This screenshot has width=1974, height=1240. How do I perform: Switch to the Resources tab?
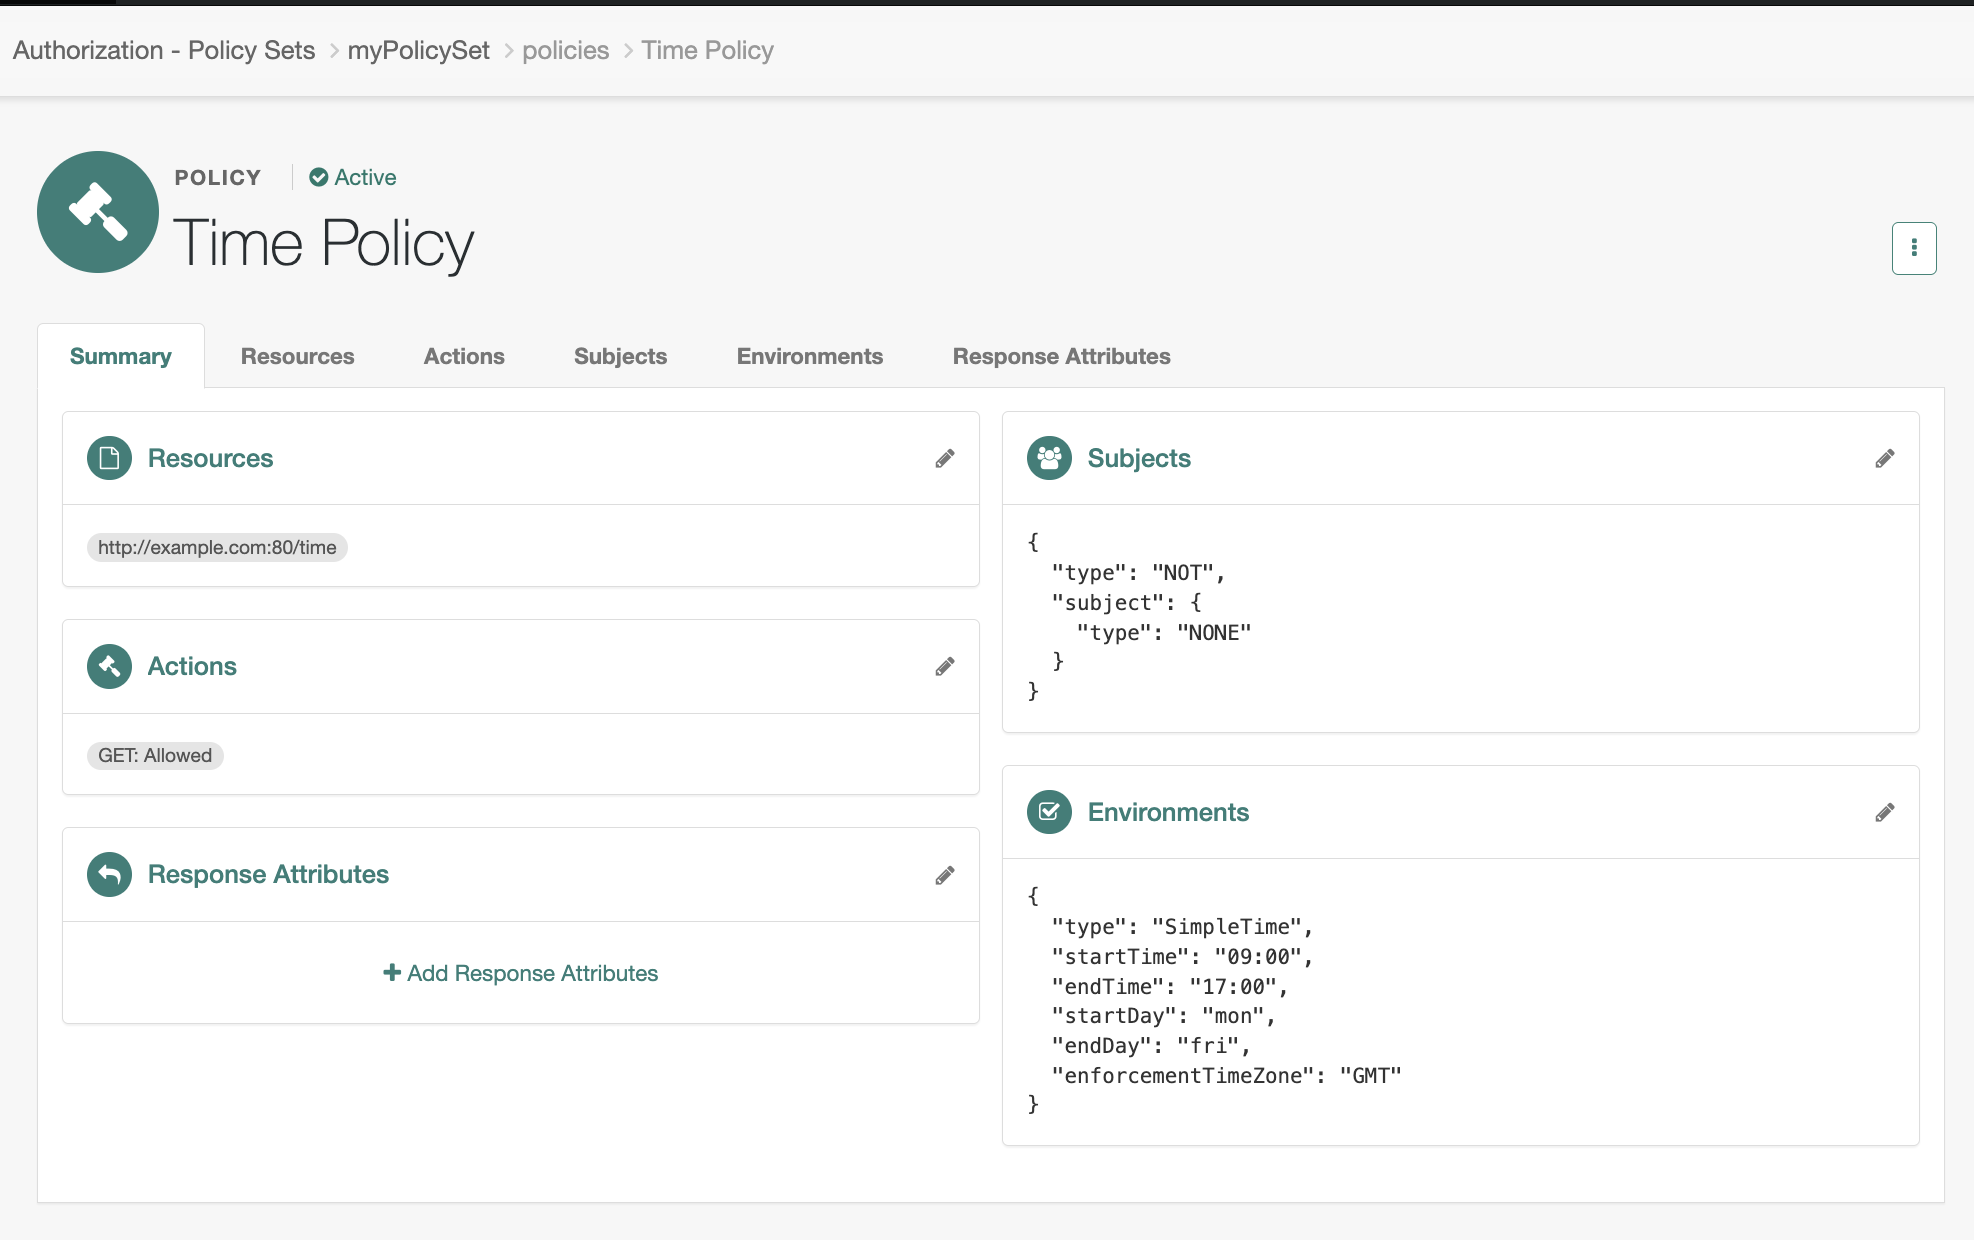pyautogui.click(x=297, y=356)
